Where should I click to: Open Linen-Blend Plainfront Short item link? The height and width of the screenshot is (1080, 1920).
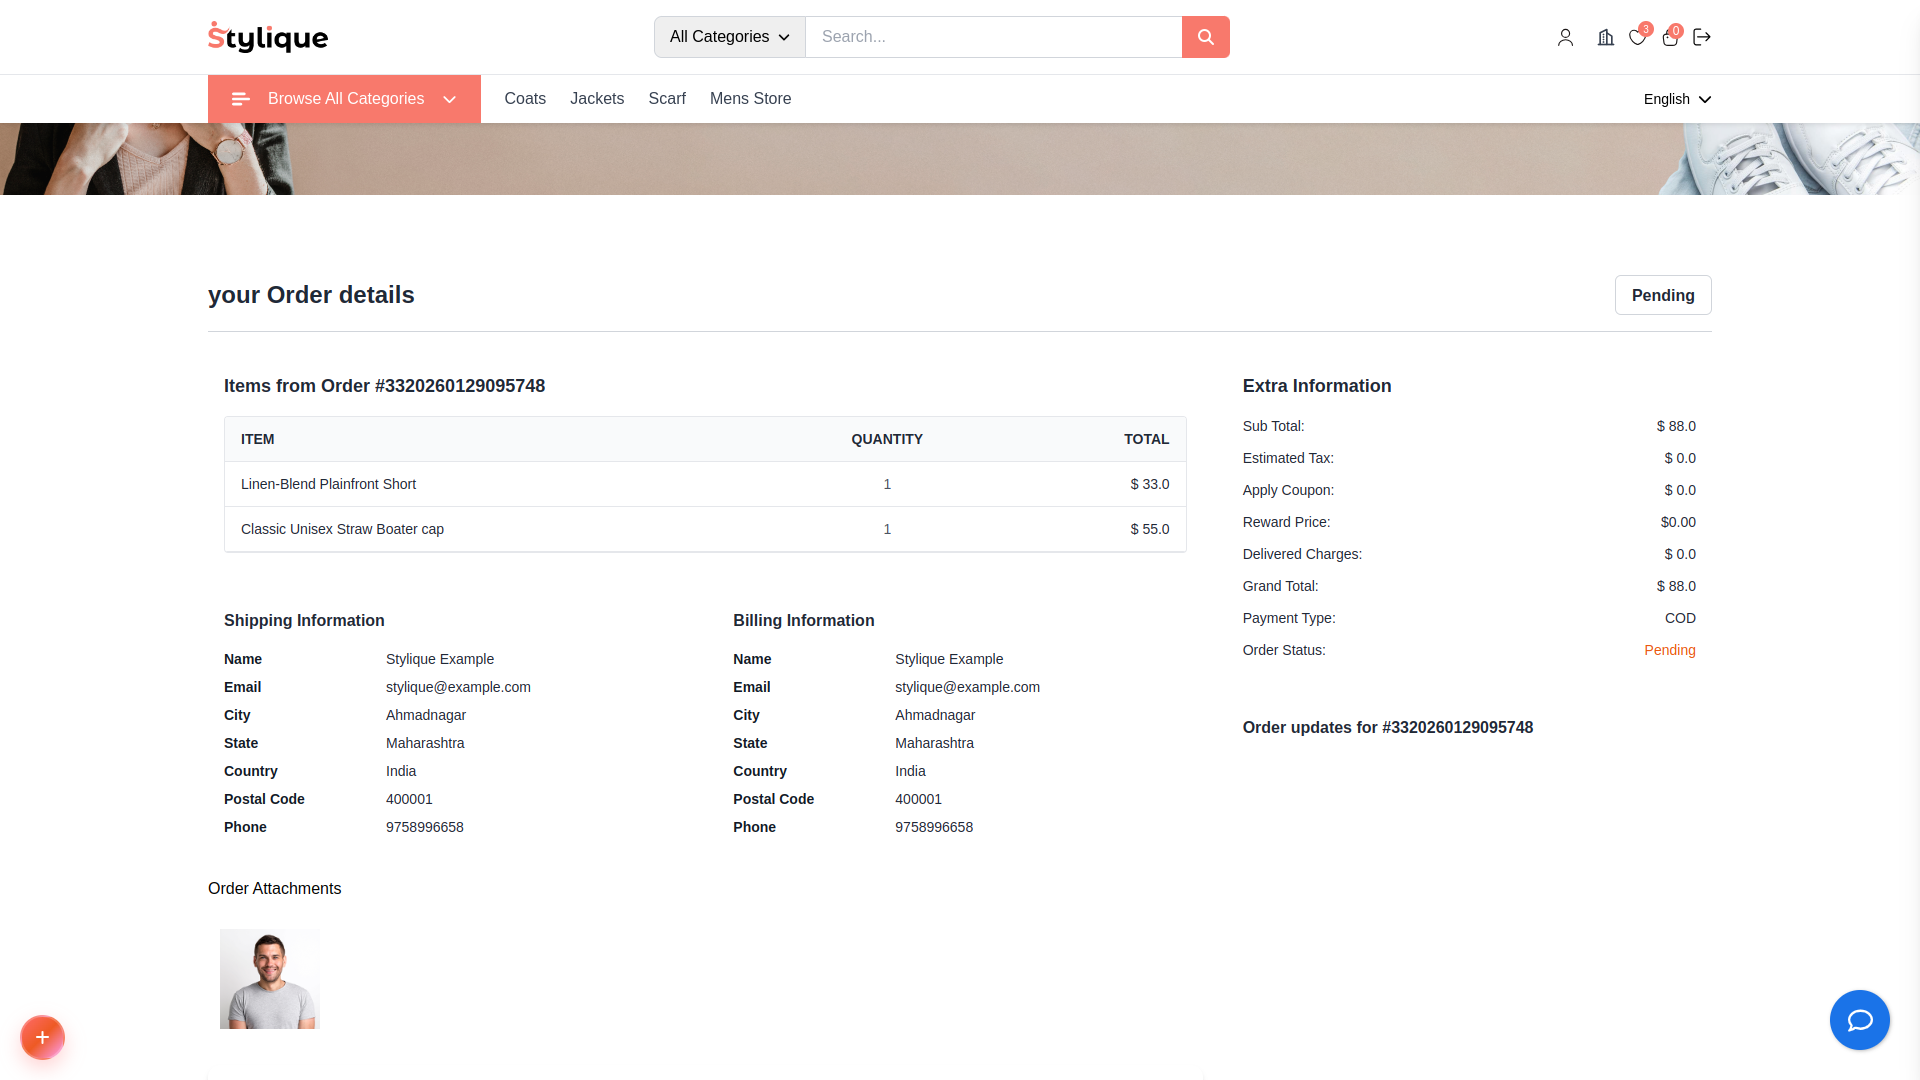[x=328, y=484]
